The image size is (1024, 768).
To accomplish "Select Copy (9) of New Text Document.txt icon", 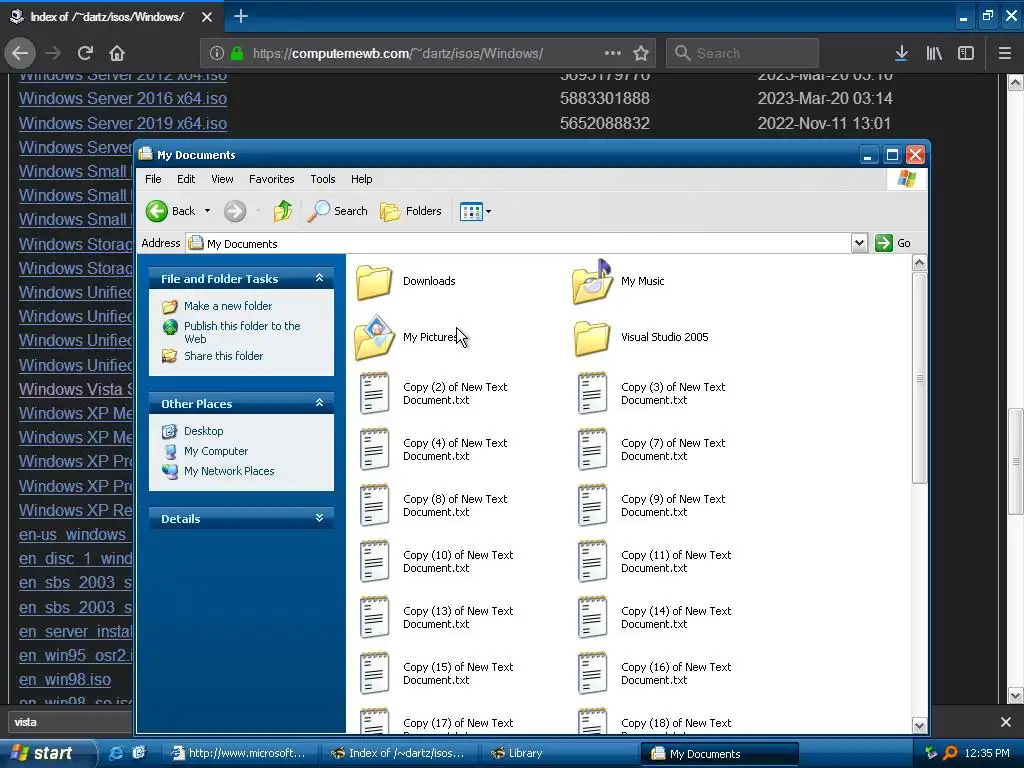I will (592, 505).
